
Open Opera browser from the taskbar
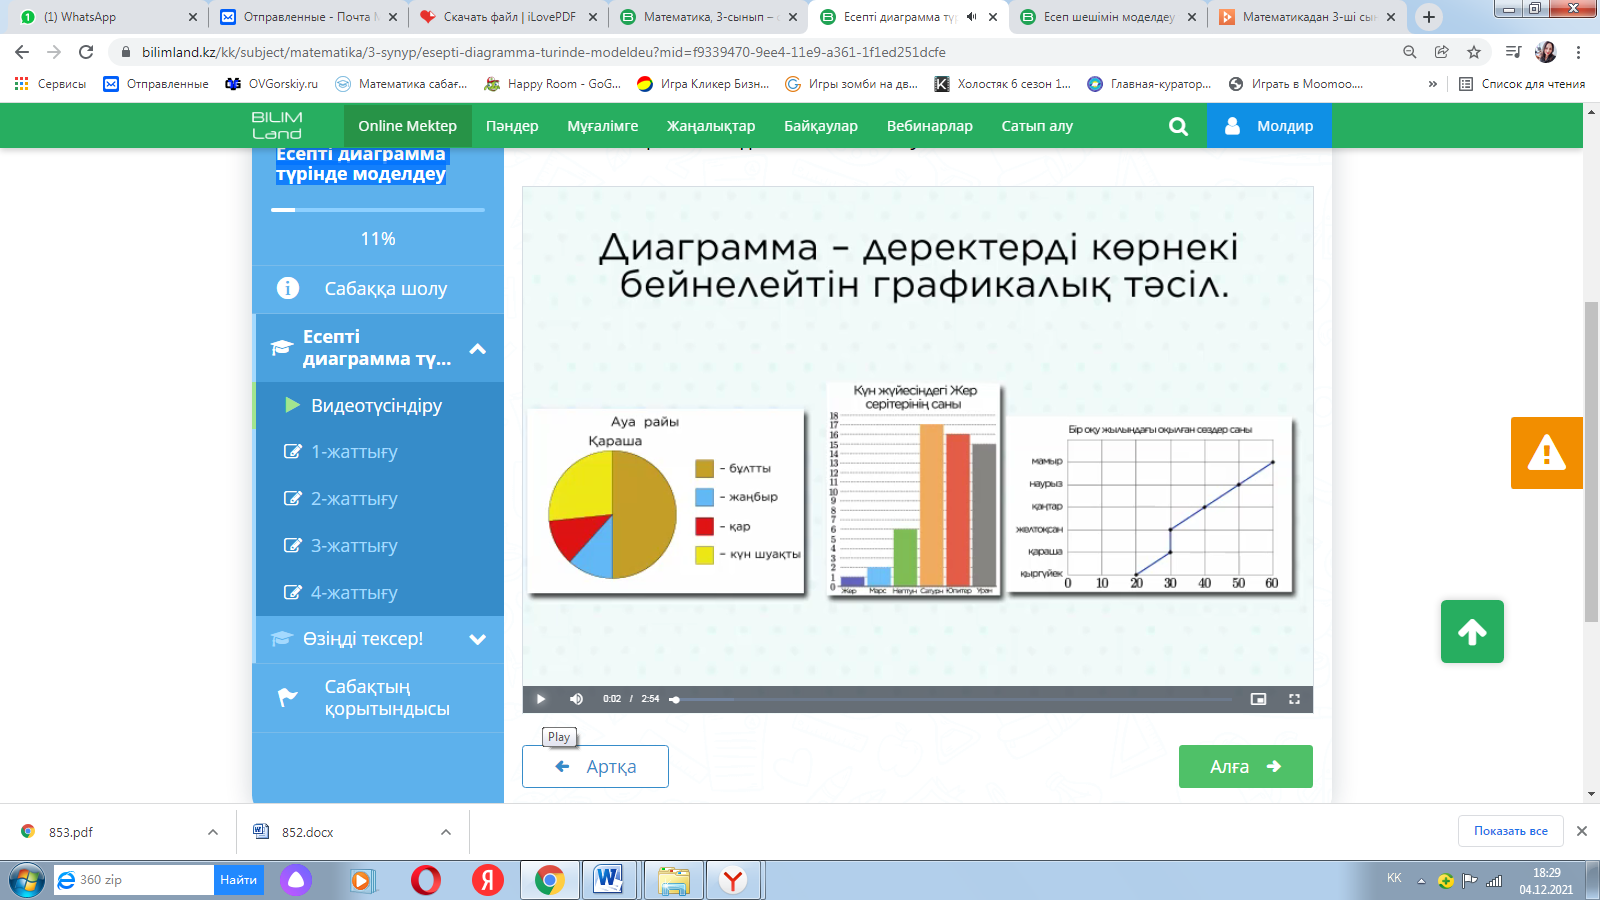click(426, 880)
